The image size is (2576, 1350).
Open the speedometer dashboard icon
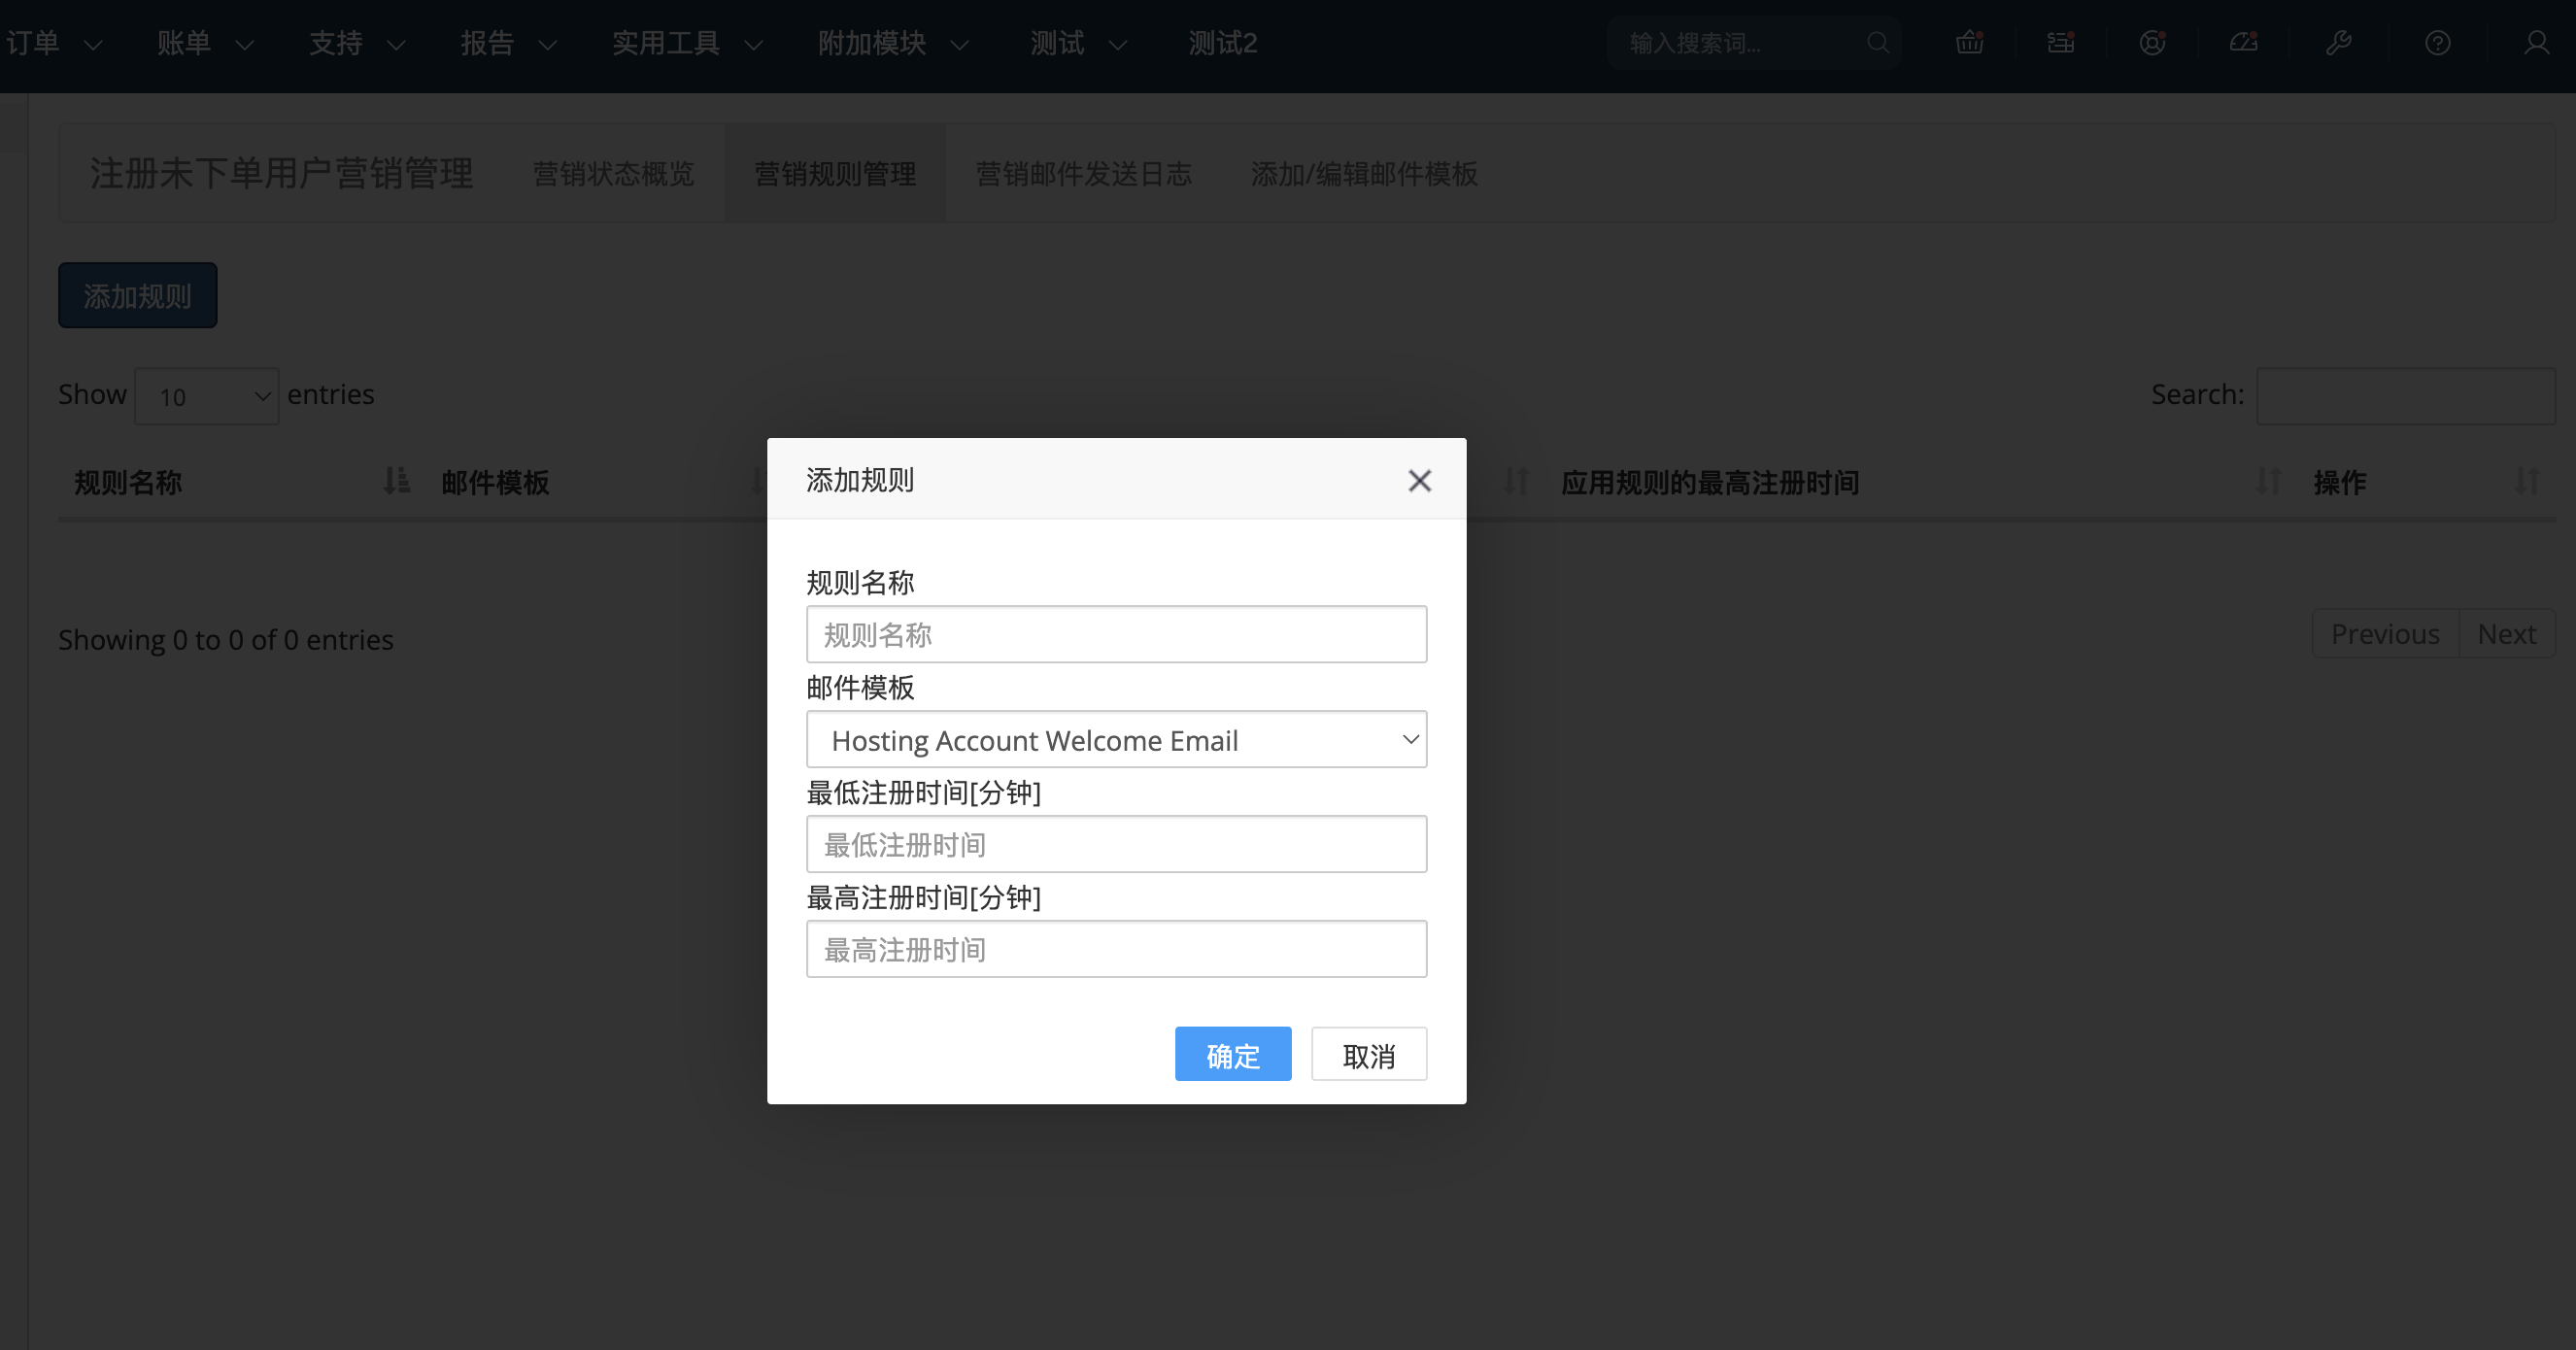(2243, 43)
